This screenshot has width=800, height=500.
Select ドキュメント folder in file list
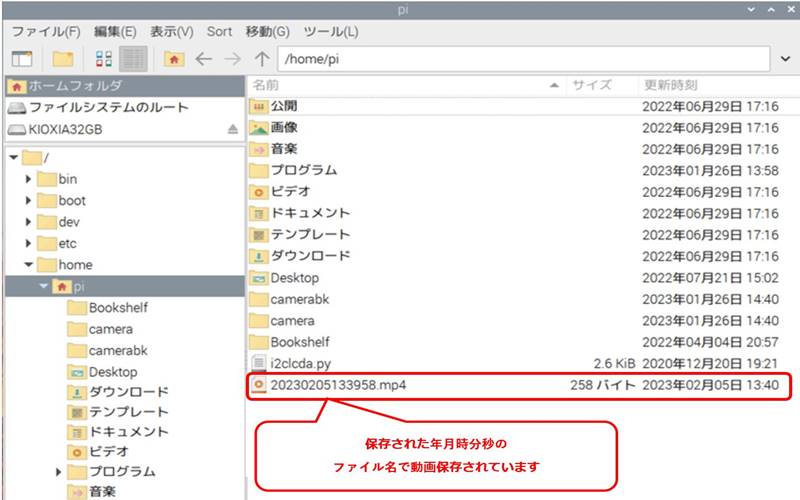[x=300, y=213]
